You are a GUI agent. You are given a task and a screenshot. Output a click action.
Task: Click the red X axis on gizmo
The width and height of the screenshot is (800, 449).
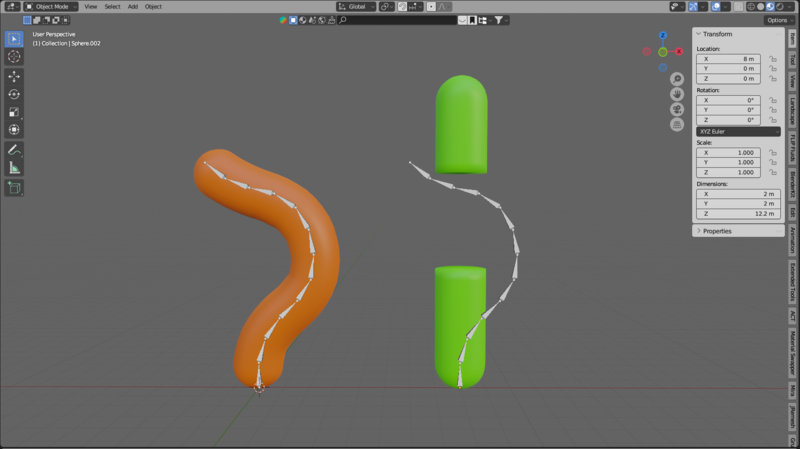pos(678,51)
